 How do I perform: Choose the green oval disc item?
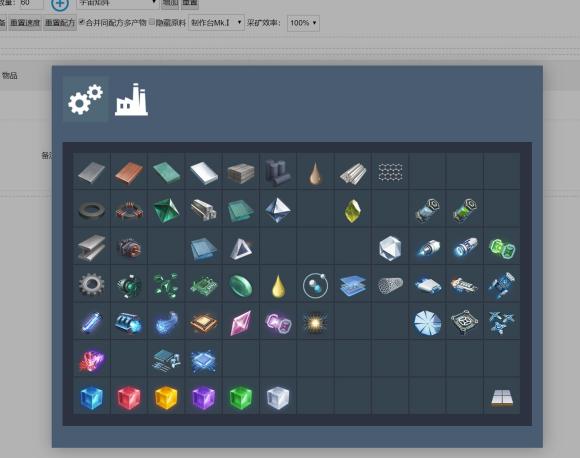[241, 286]
